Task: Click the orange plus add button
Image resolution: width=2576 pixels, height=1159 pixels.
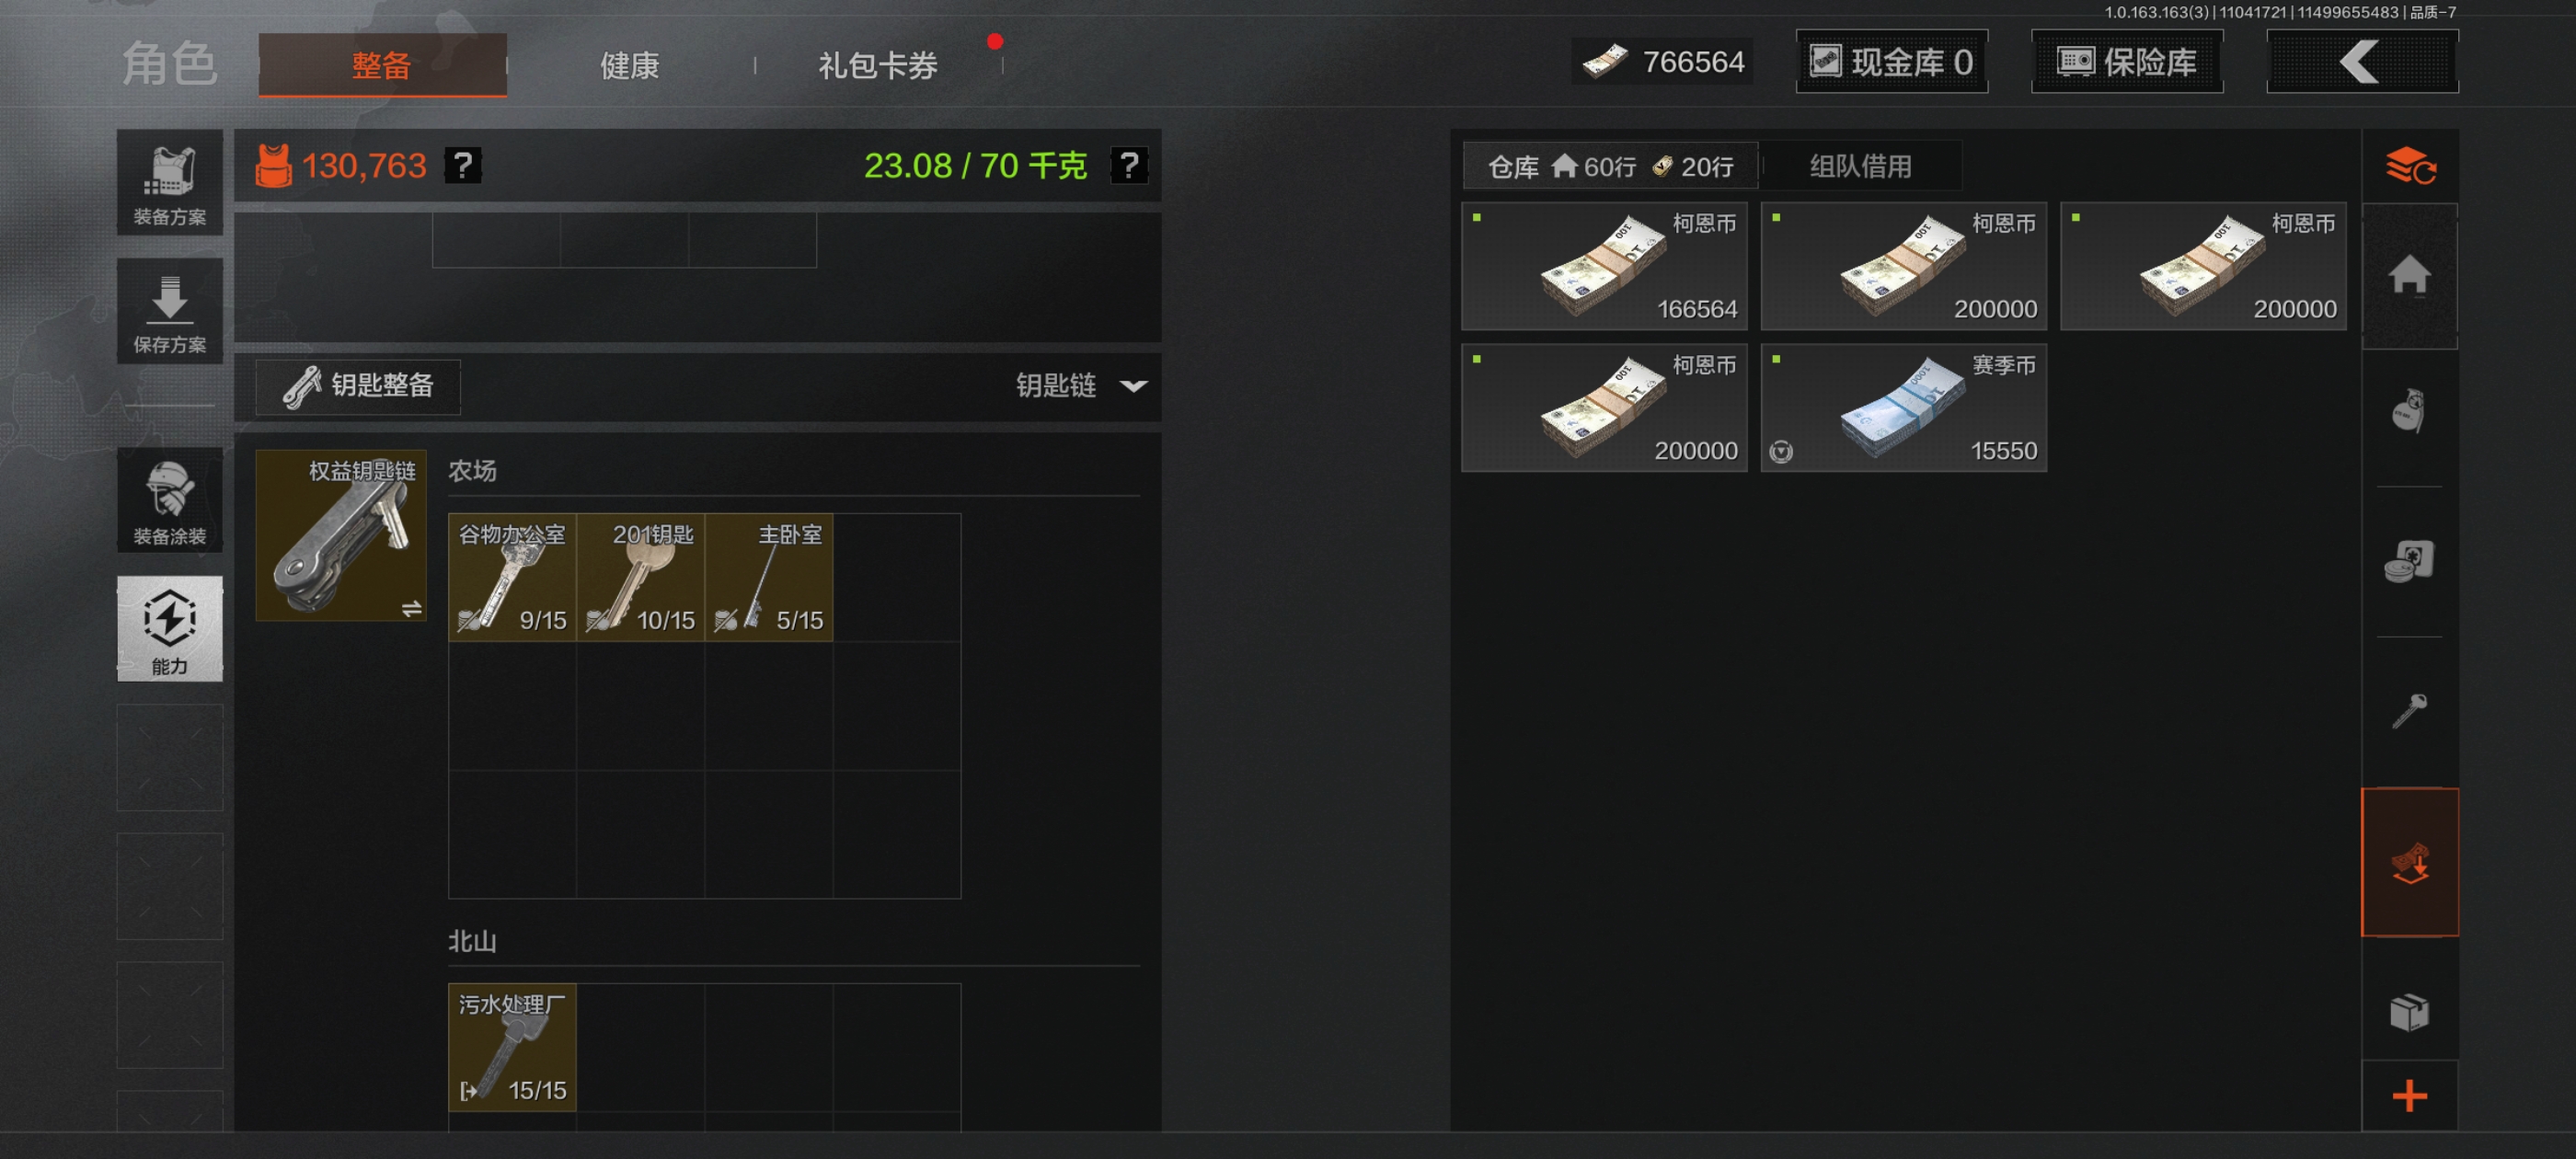Action: click(2410, 1096)
